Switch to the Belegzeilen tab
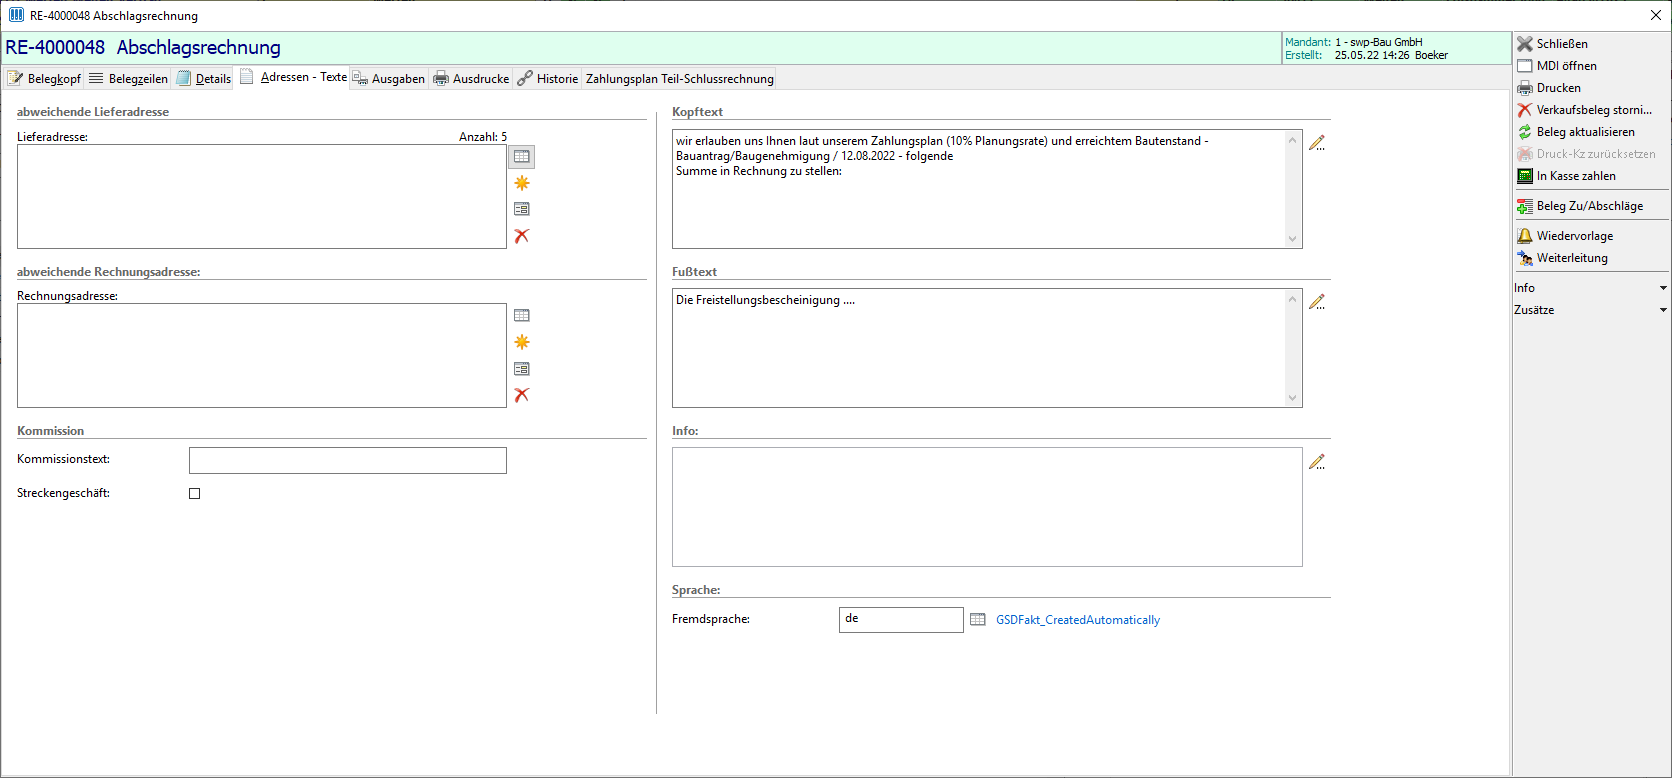The width and height of the screenshot is (1672, 778). pyautogui.click(x=128, y=79)
